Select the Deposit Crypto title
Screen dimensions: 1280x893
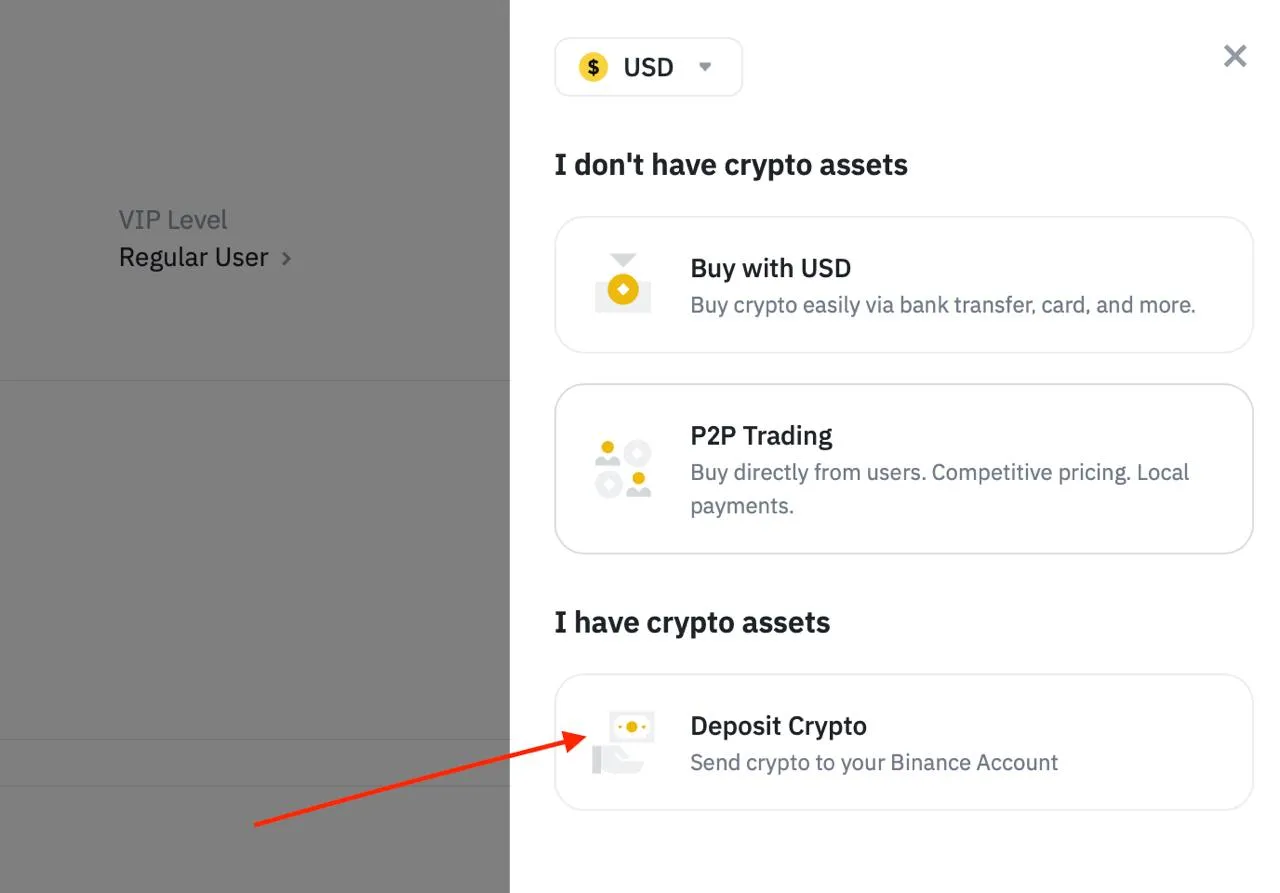click(x=778, y=726)
